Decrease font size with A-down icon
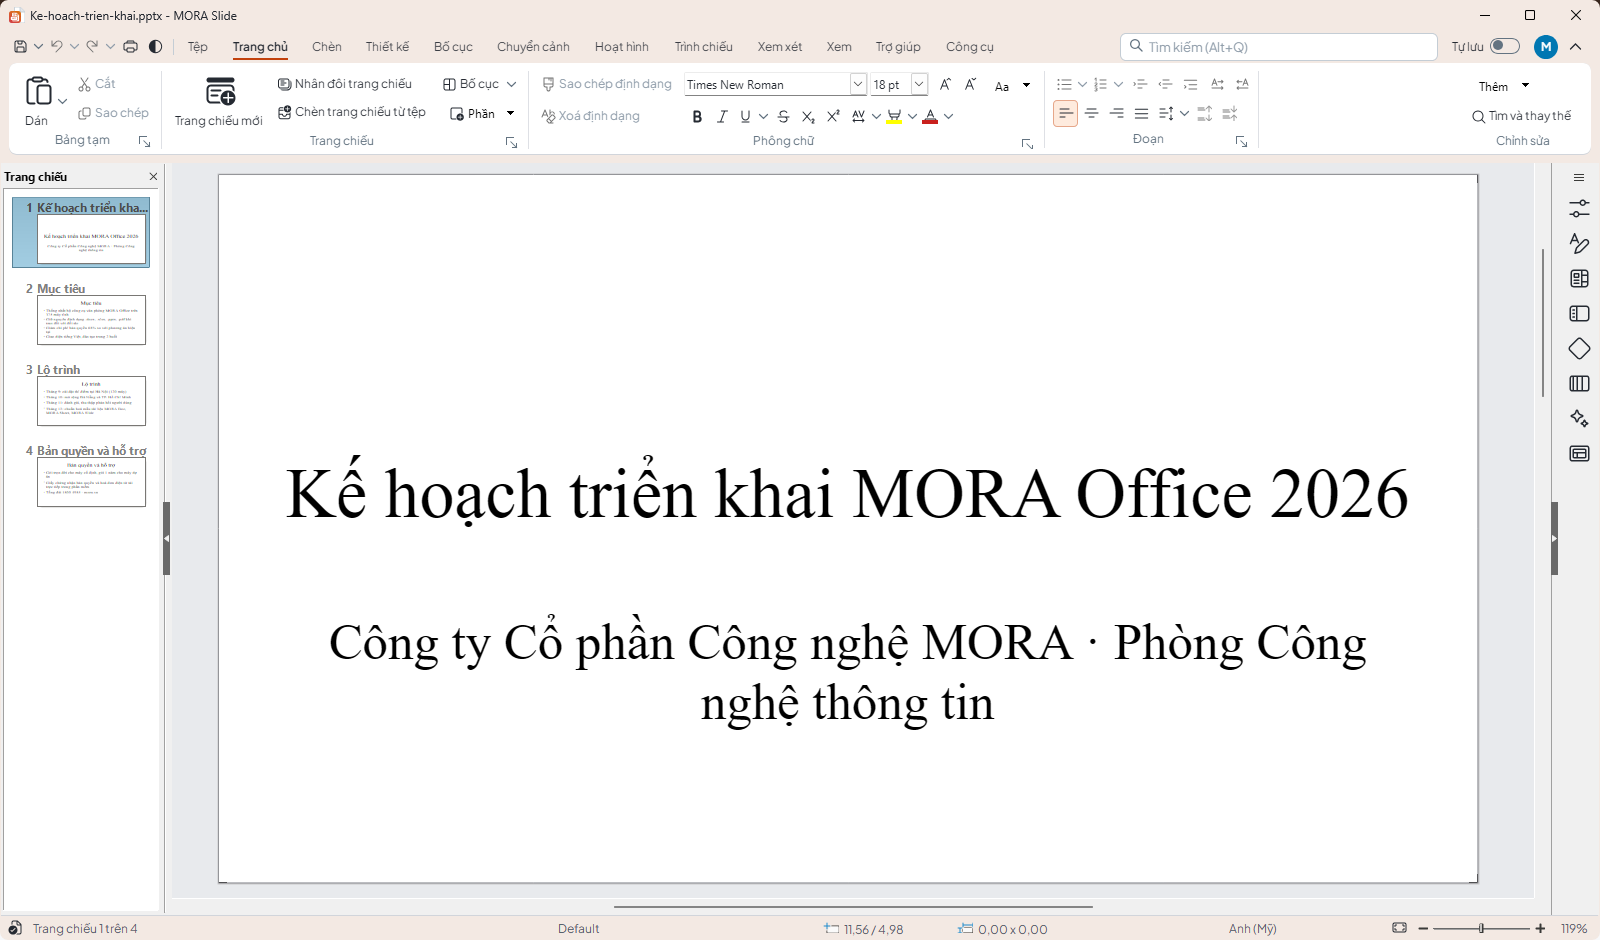1600x940 pixels. tap(970, 85)
